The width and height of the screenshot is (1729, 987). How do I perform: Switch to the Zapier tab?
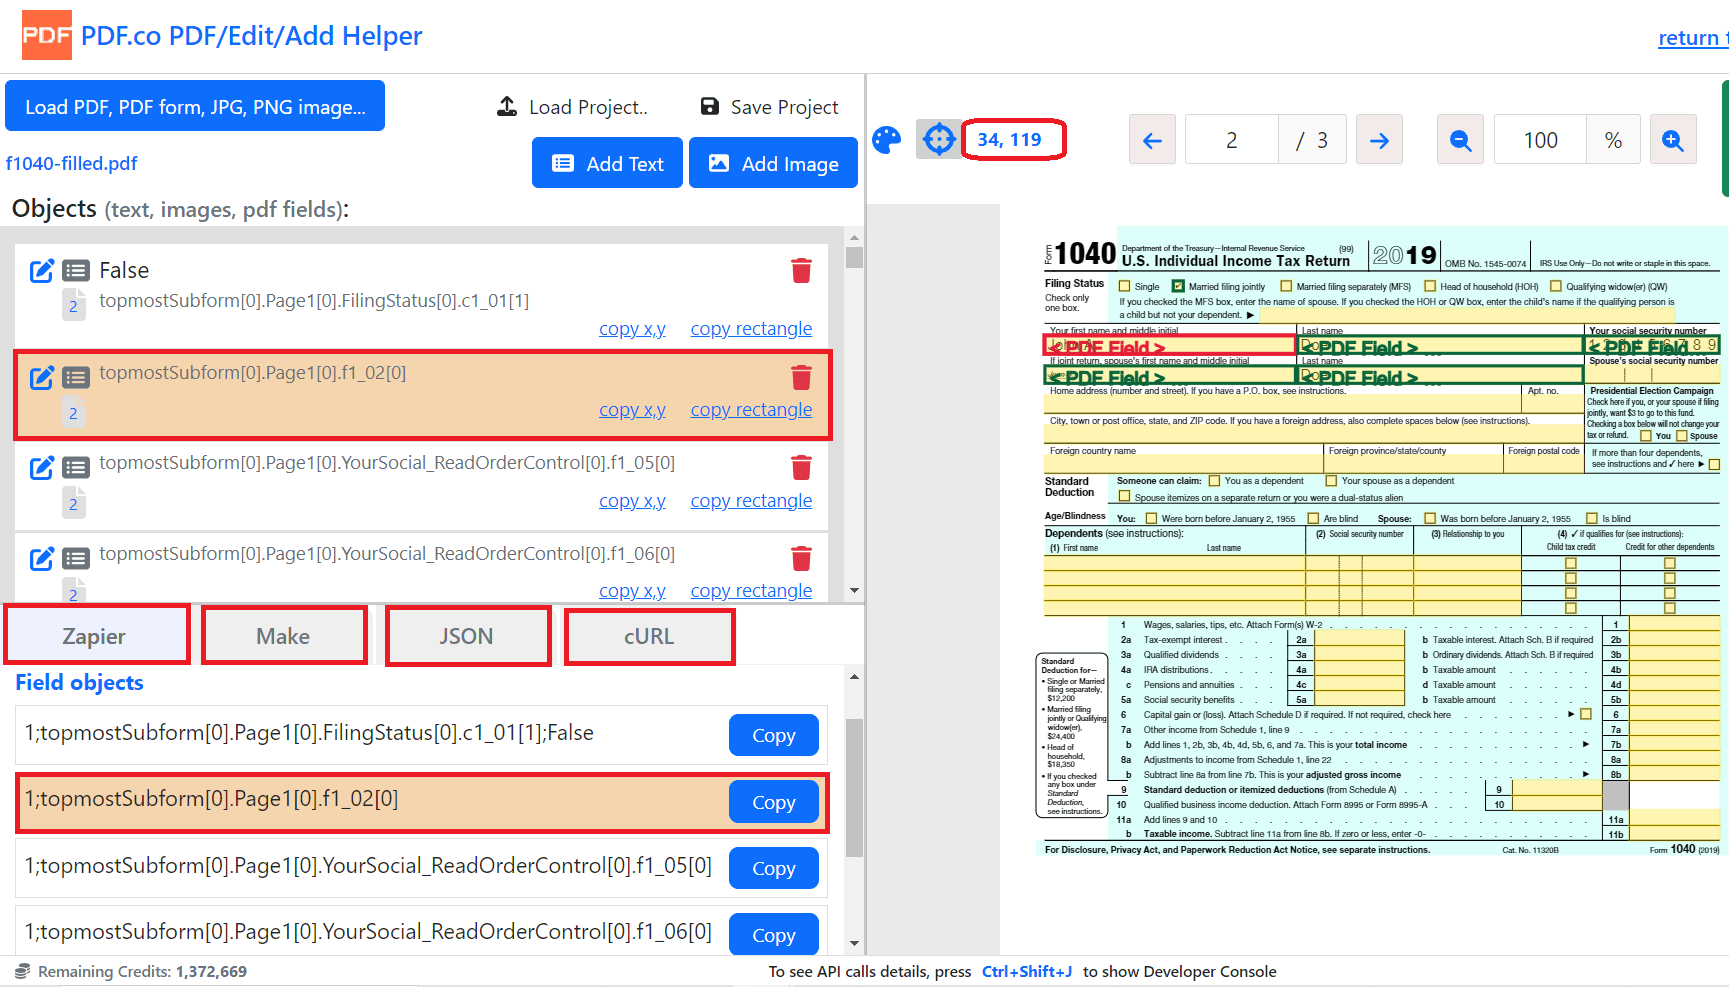pos(96,636)
